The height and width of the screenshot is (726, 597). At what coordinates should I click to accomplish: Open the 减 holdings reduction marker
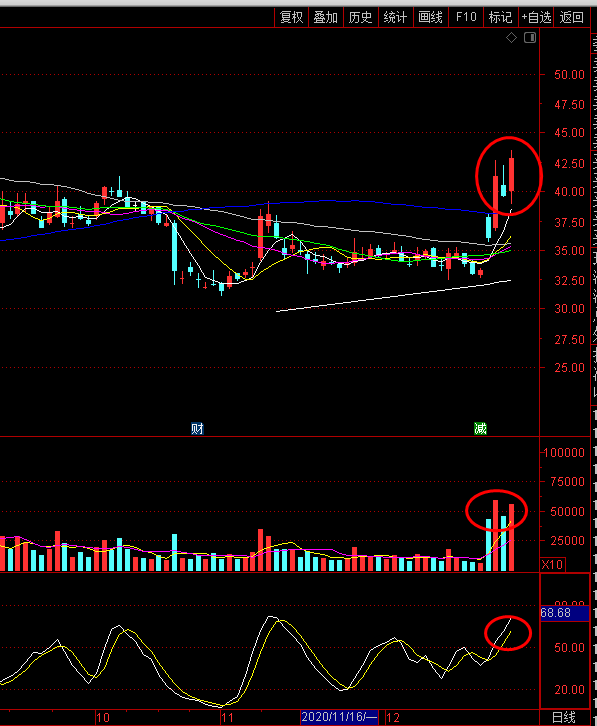click(x=480, y=429)
